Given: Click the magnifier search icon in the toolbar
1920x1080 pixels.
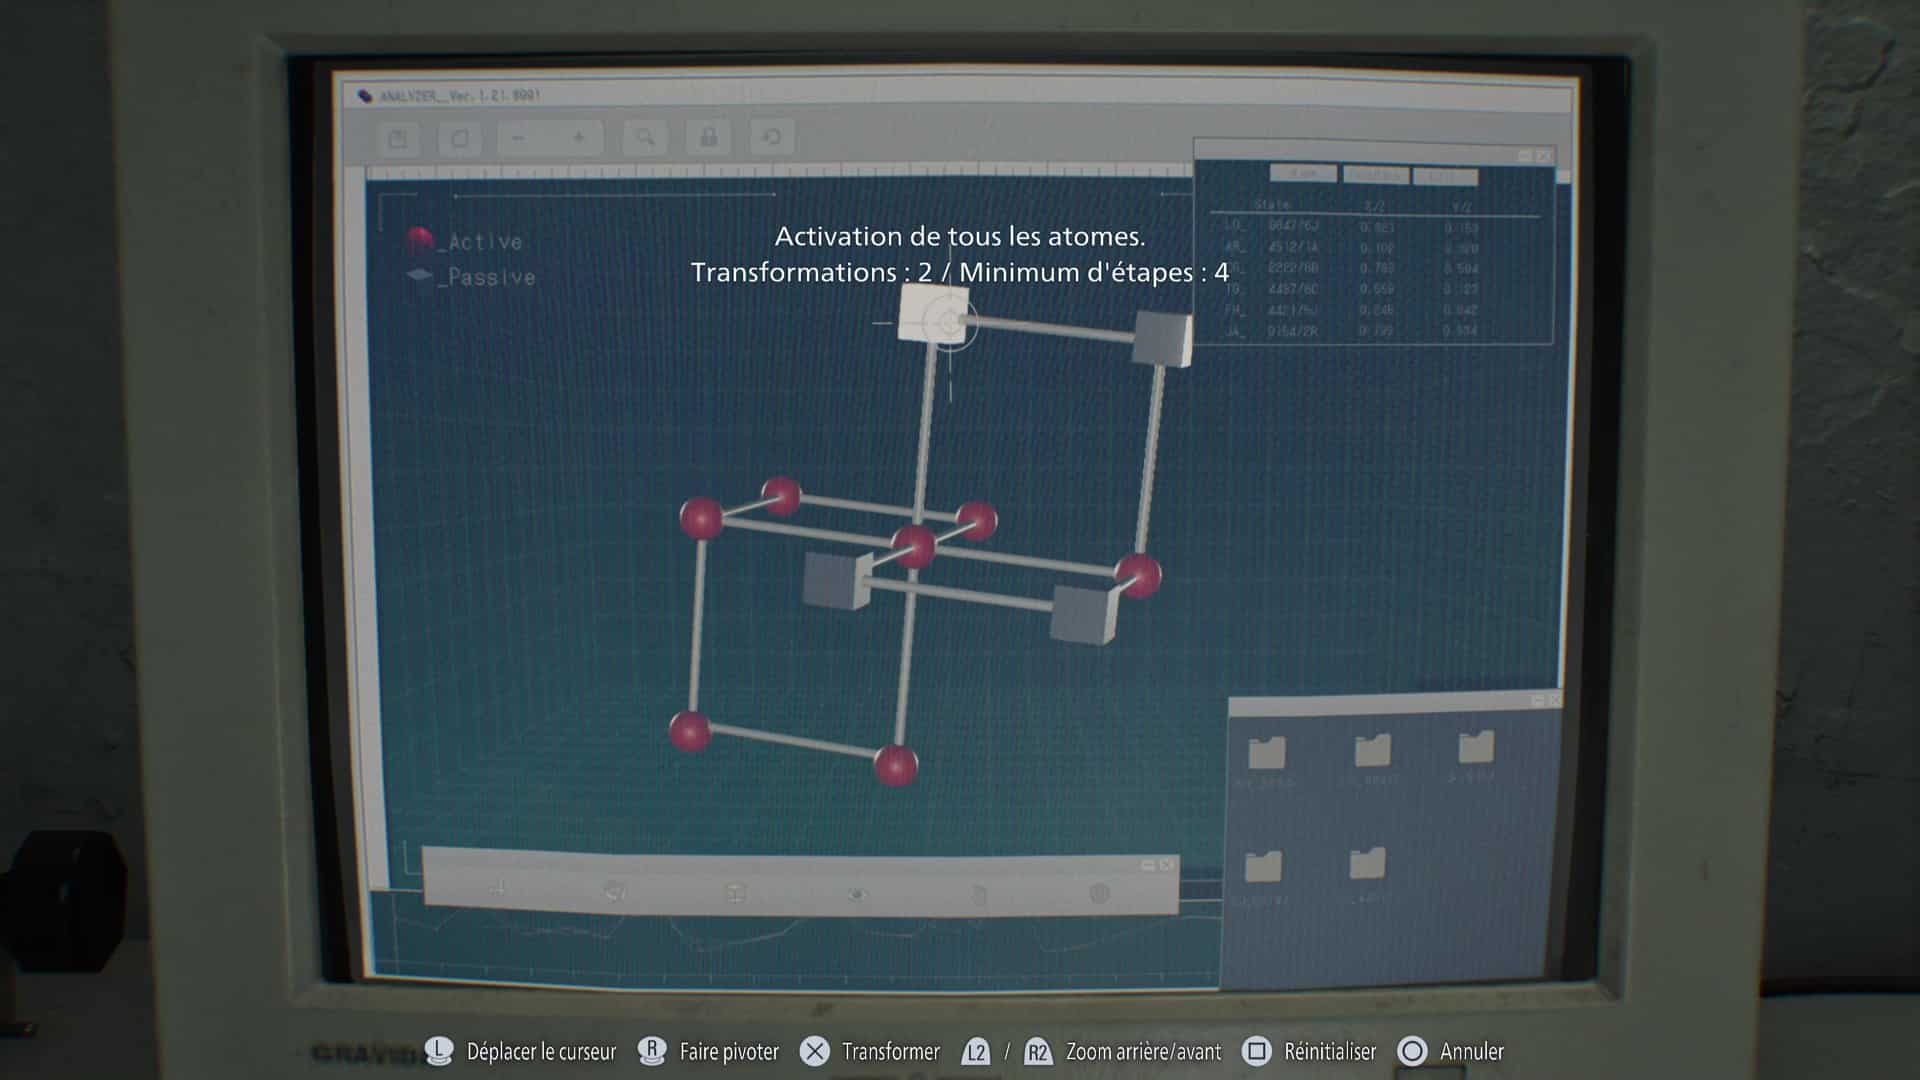Looking at the screenshot, I should (645, 137).
